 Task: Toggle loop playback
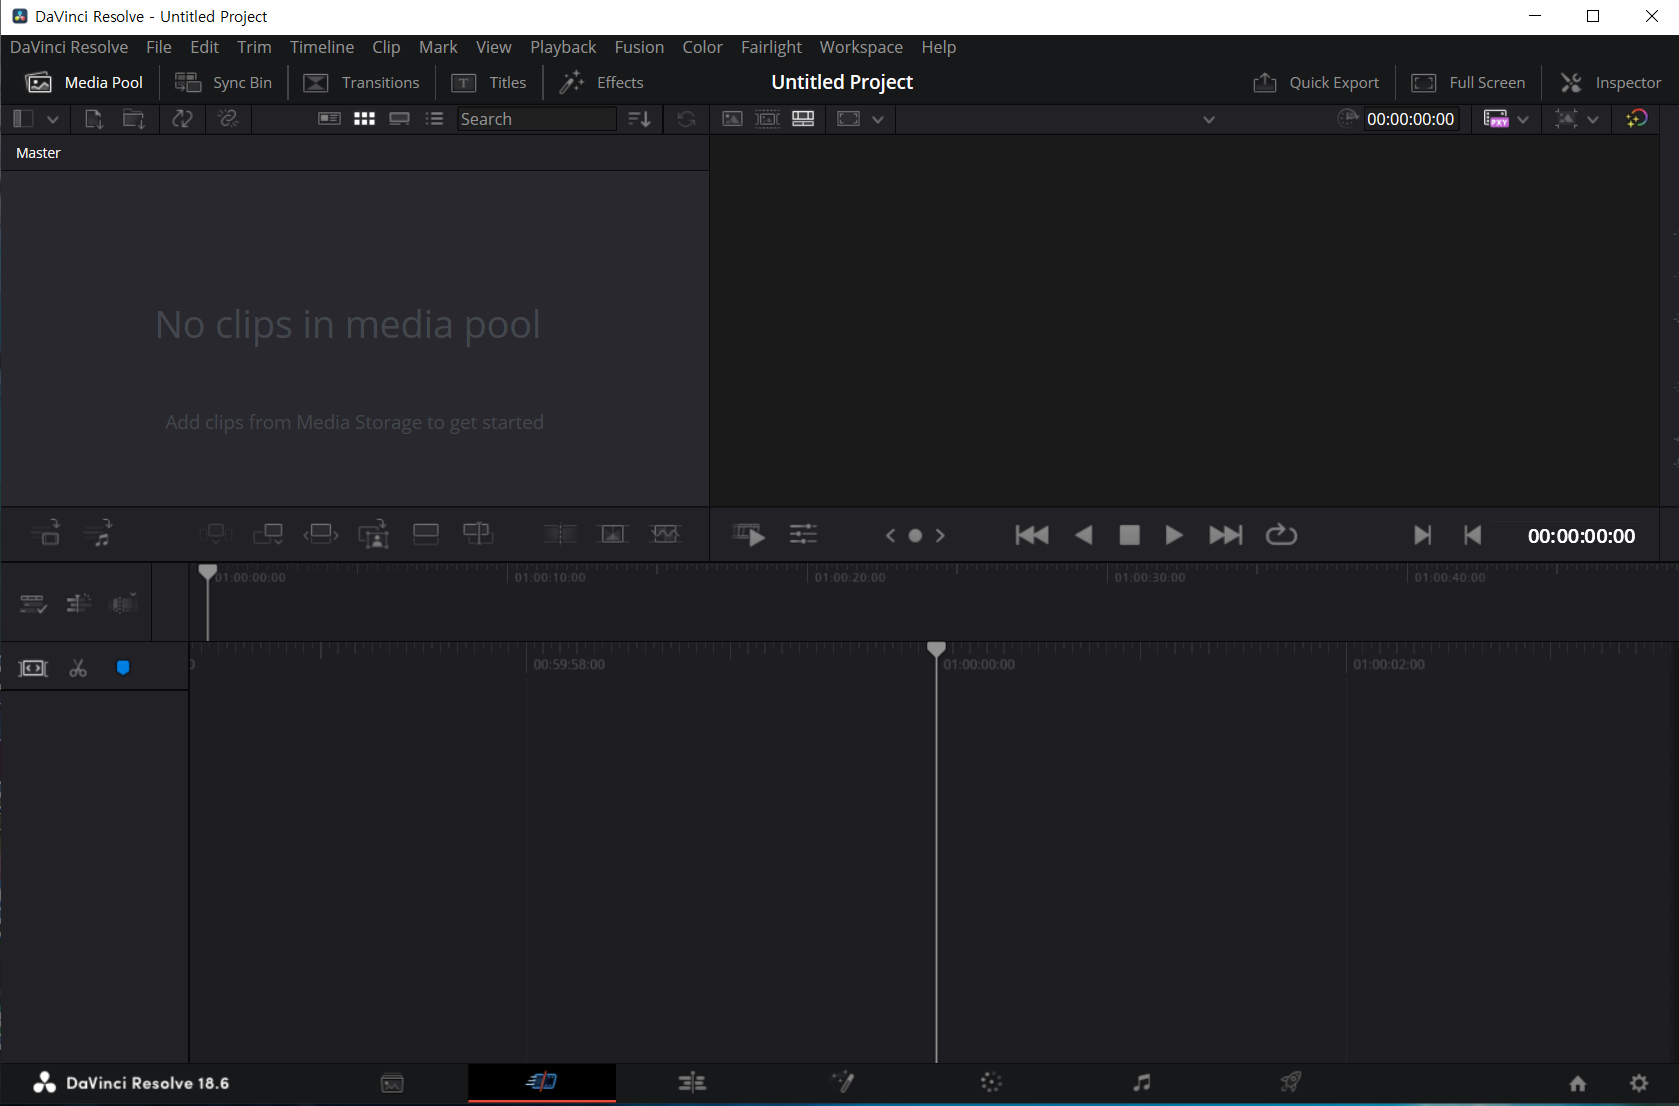[1281, 535]
